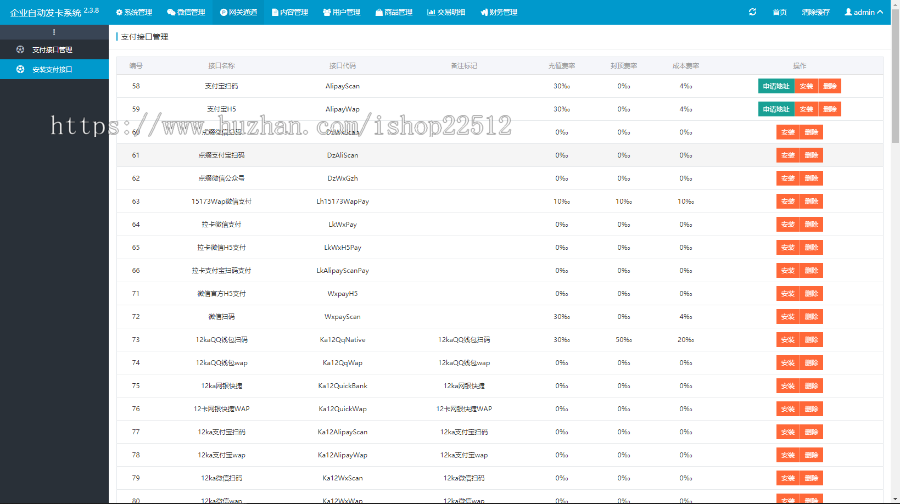Viewport: 900px width, 504px height.
Task: Delete the LkAlipayScanPay interface
Action: (811, 270)
